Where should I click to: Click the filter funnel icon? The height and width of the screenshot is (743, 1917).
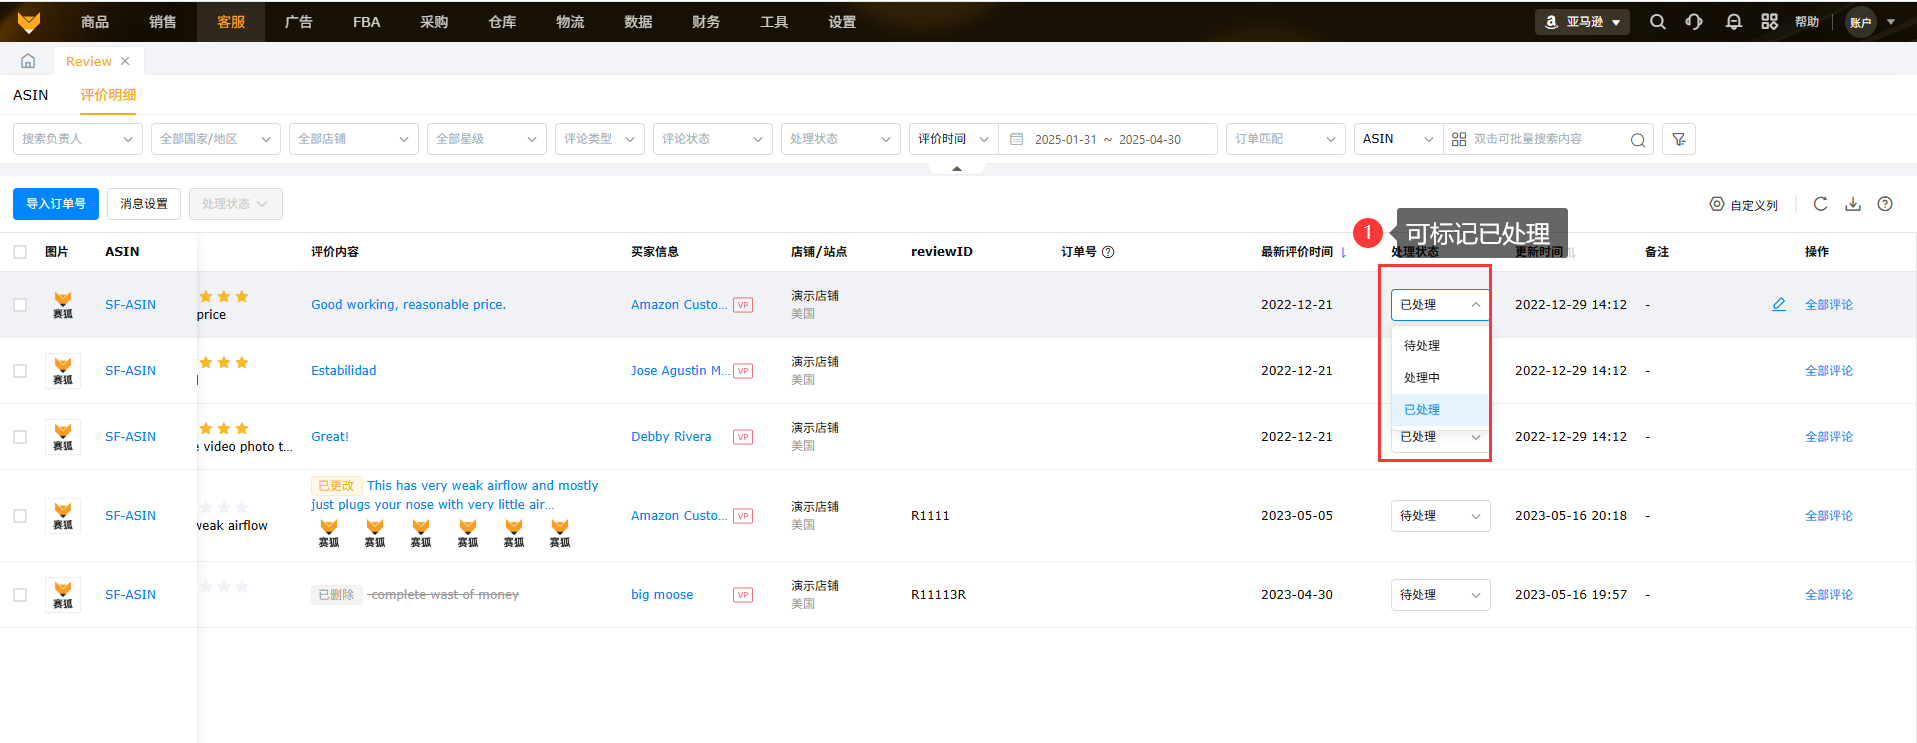1678,139
